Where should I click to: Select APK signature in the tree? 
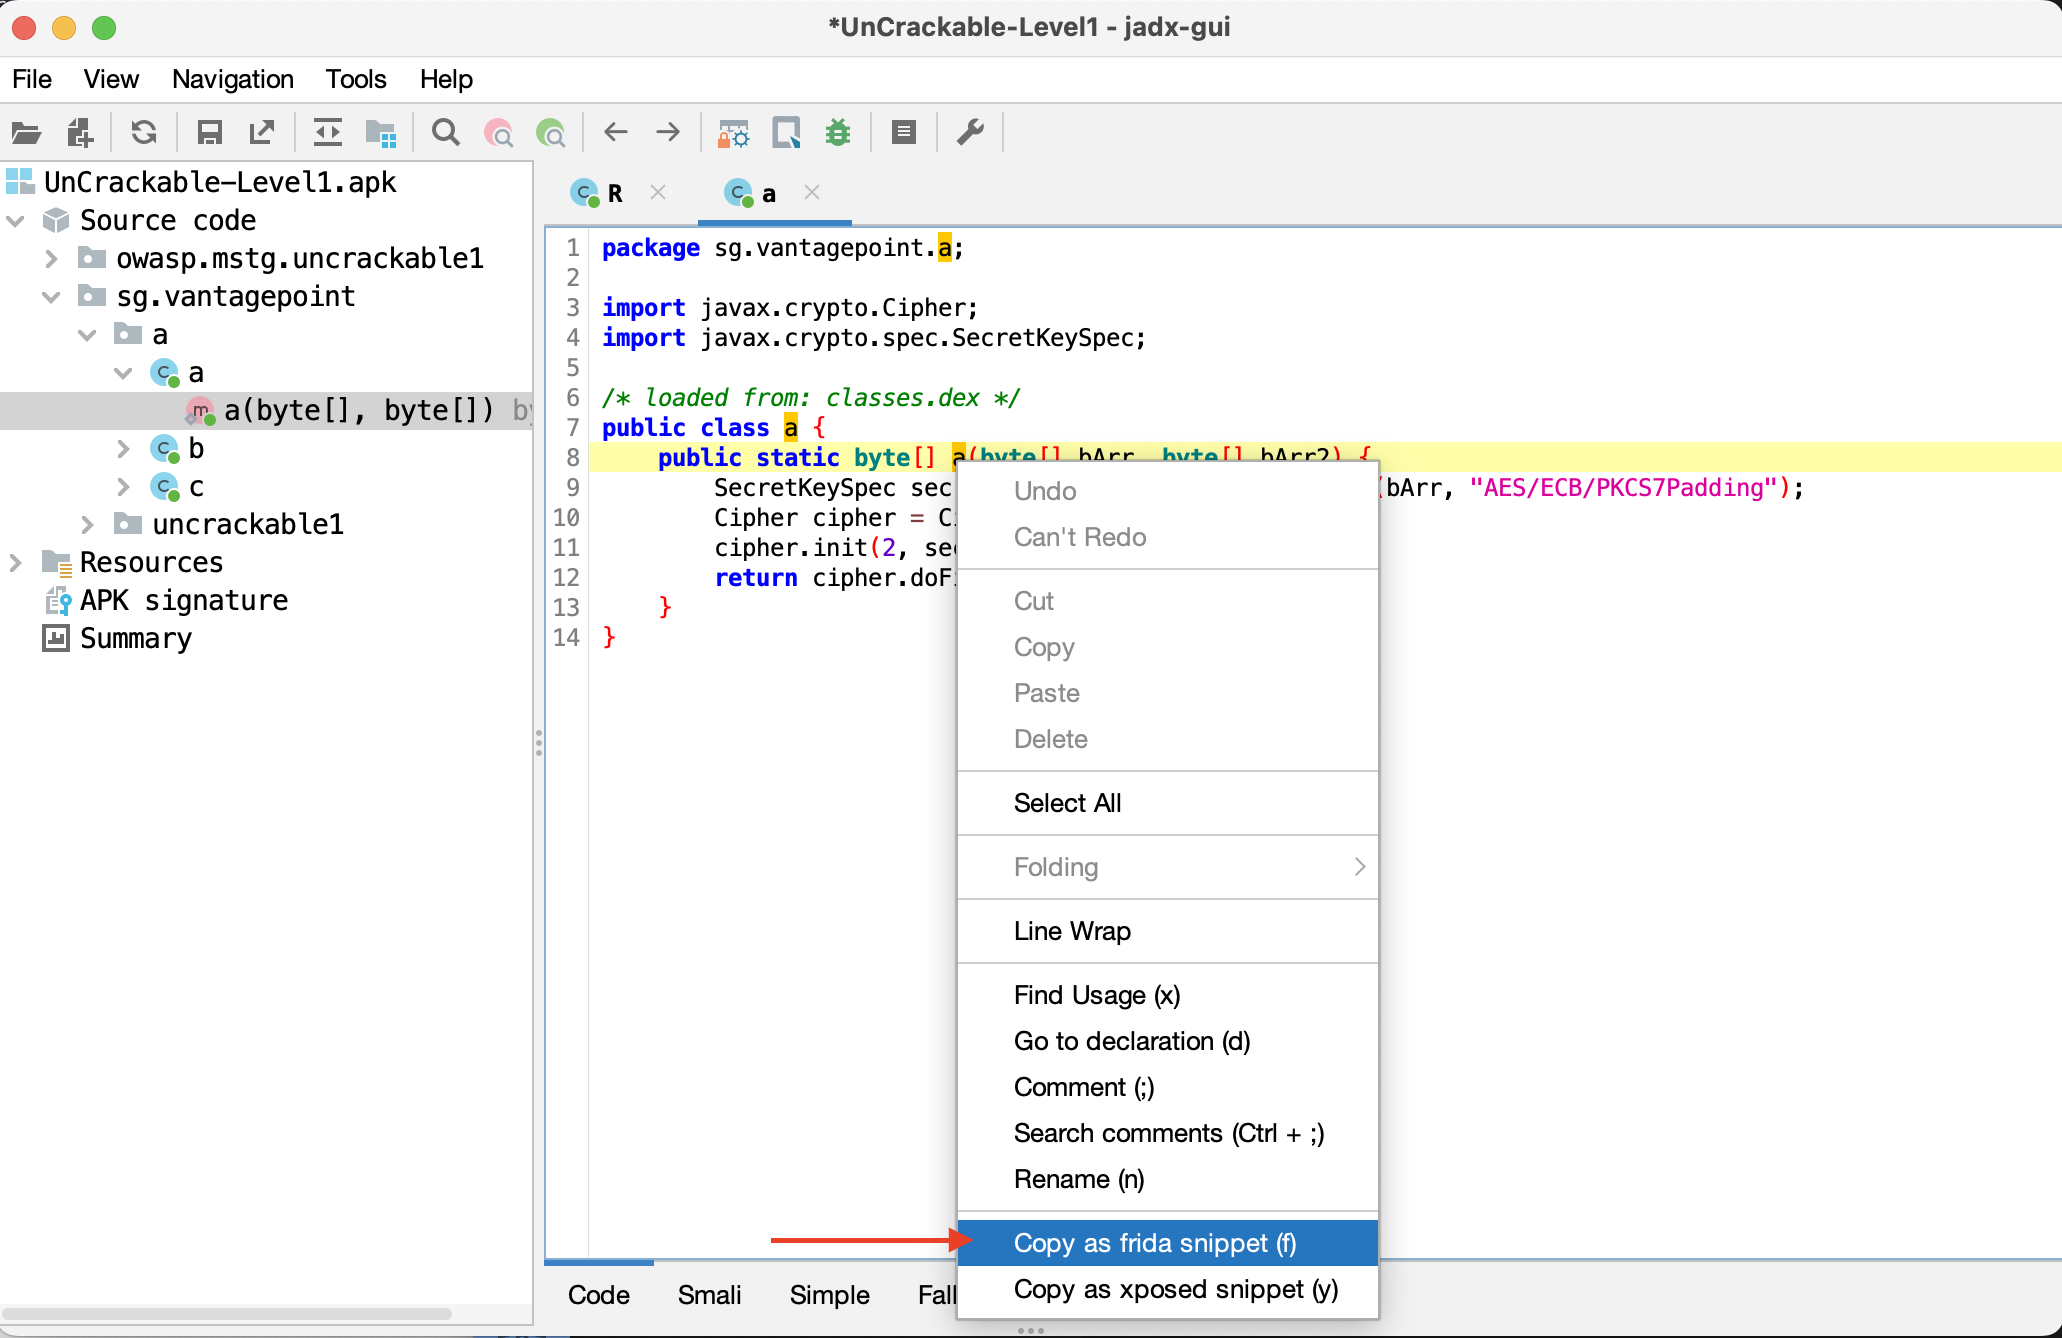[x=183, y=600]
